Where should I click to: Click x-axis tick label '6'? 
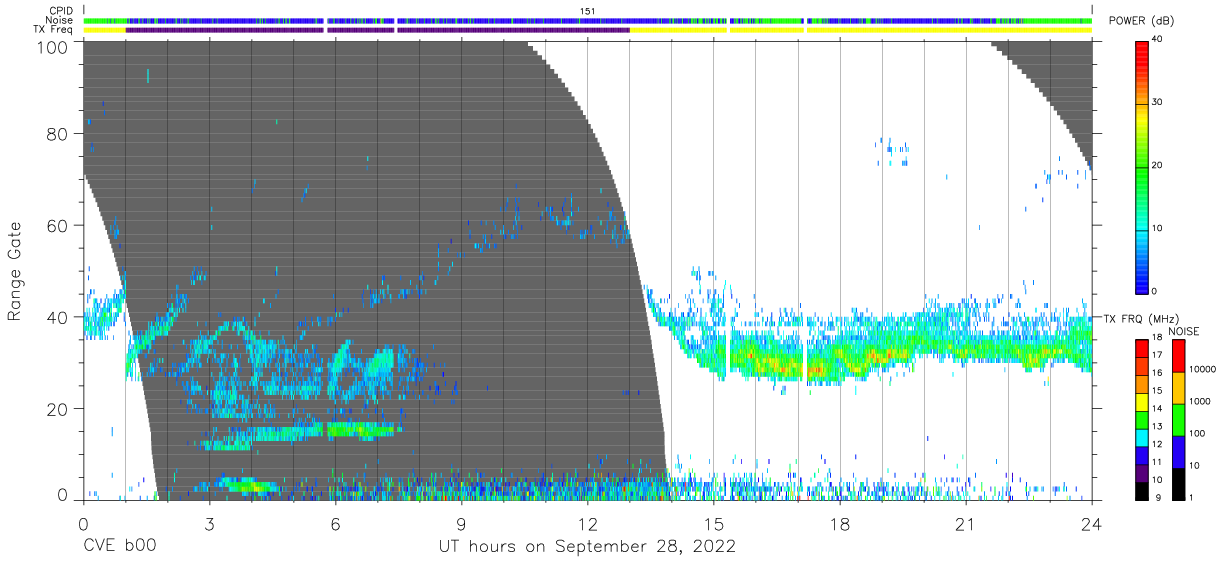coord(335,525)
